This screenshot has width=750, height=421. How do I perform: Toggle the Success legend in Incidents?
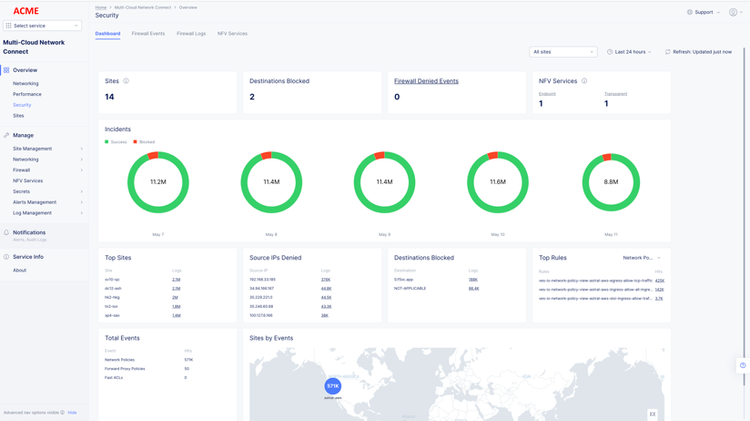point(116,142)
